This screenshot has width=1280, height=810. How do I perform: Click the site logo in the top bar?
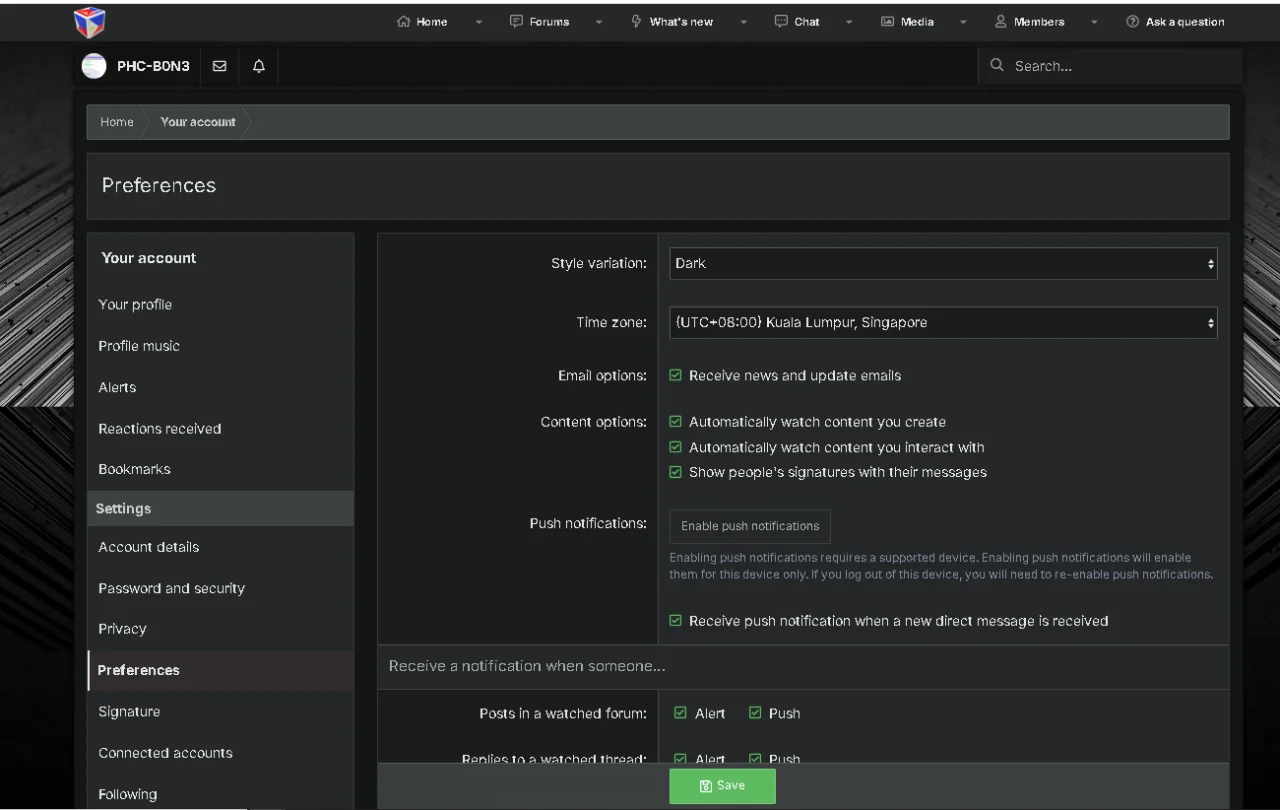tap(90, 21)
